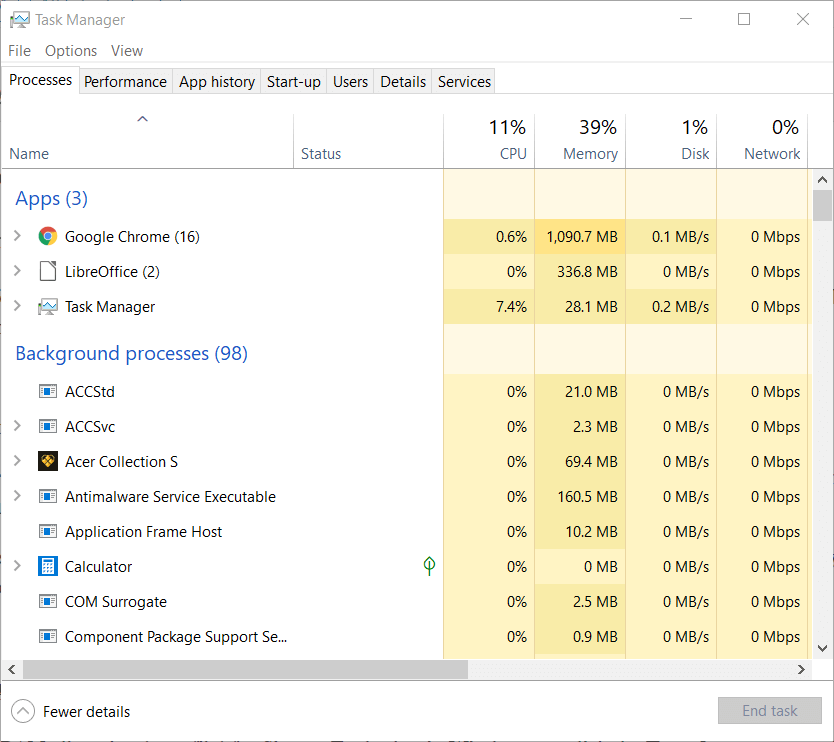Click the Calculator app icon
Image resolution: width=834 pixels, height=742 pixels.
click(48, 566)
